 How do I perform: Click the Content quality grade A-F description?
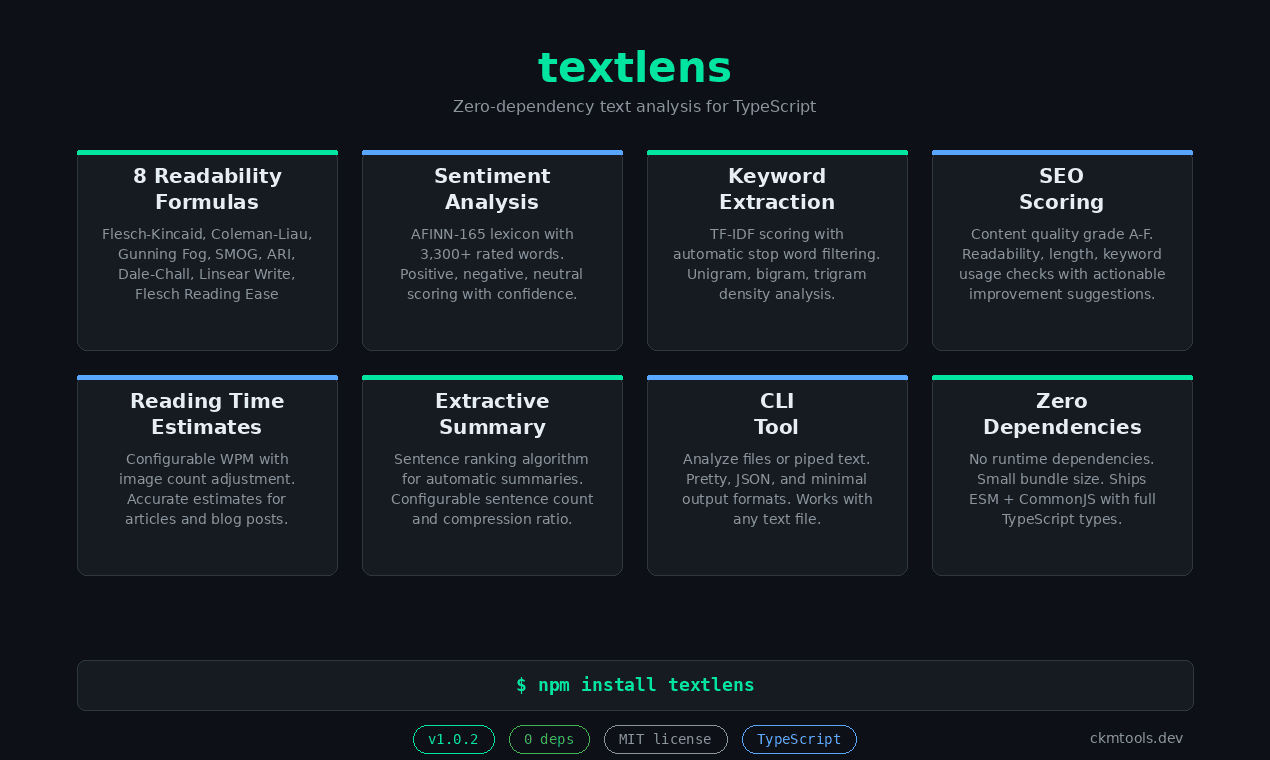click(x=1061, y=264)
